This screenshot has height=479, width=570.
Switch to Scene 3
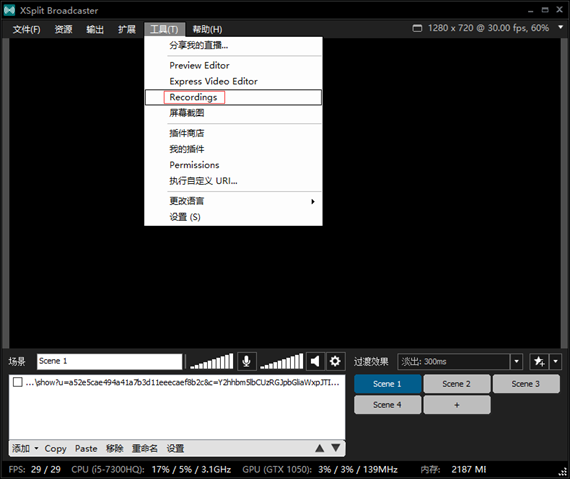click(526, 384)
